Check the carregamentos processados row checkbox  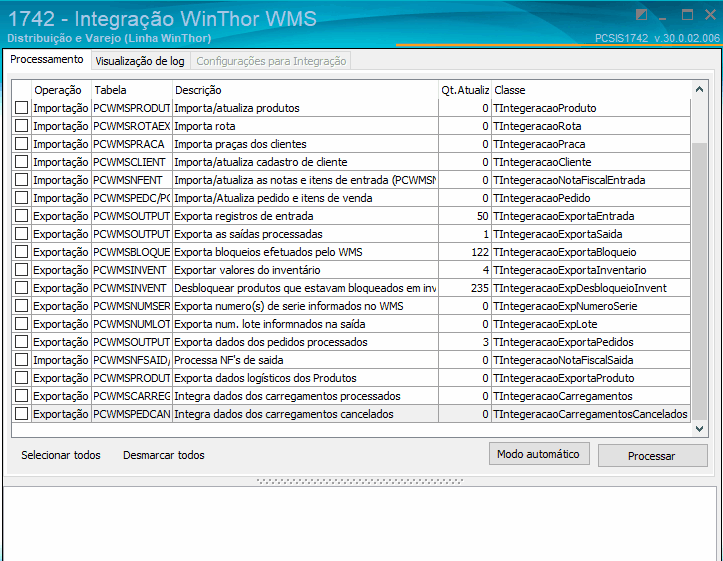coord(21,396)
